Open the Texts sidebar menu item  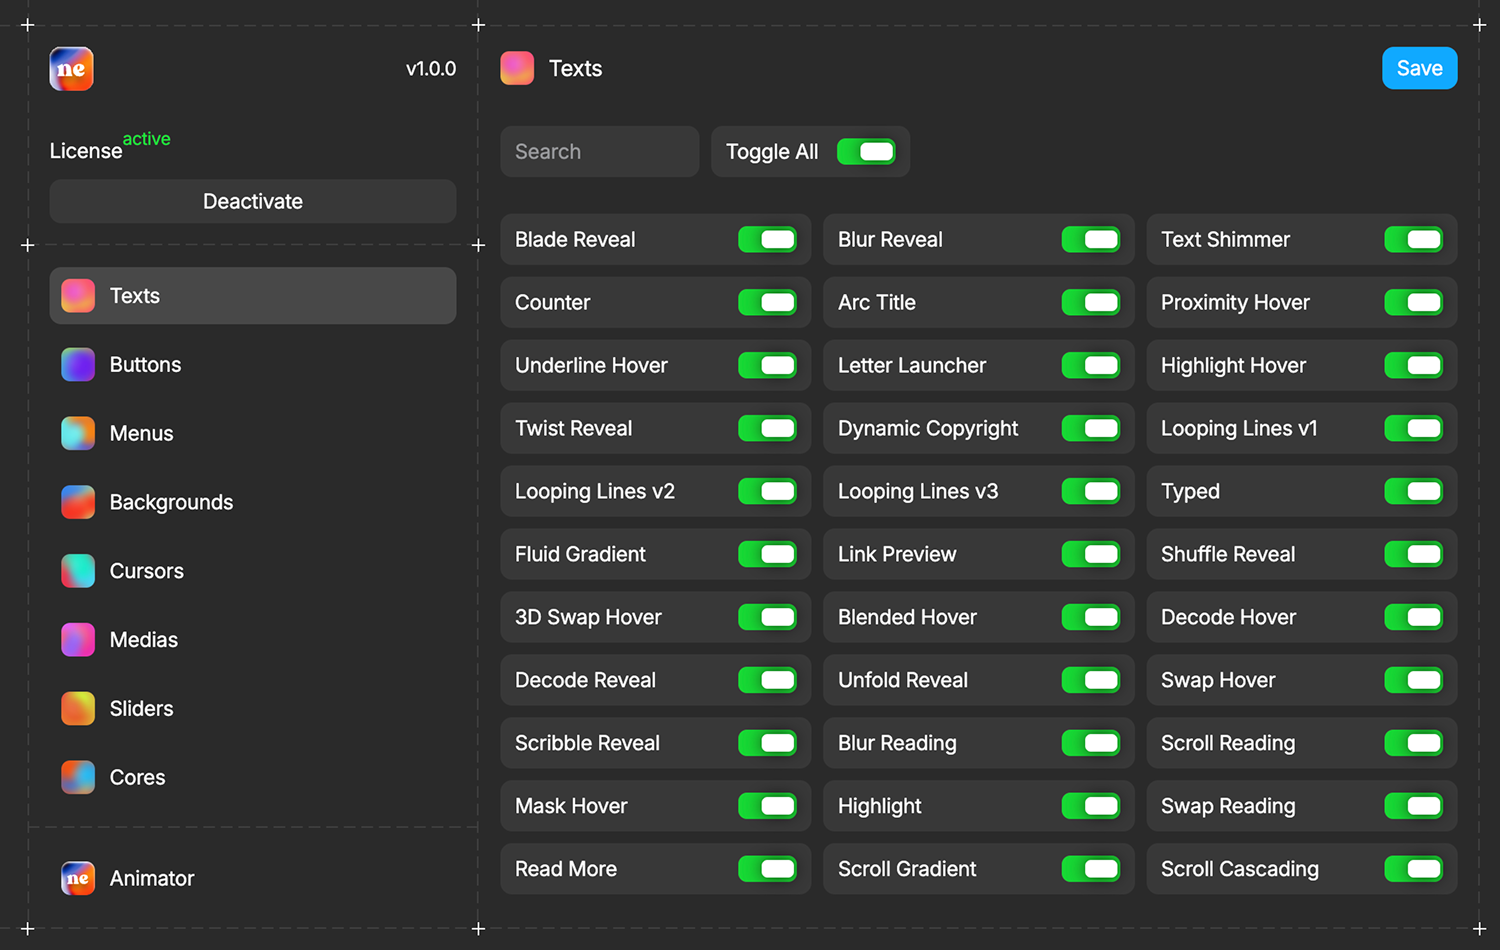coord(253,296)
